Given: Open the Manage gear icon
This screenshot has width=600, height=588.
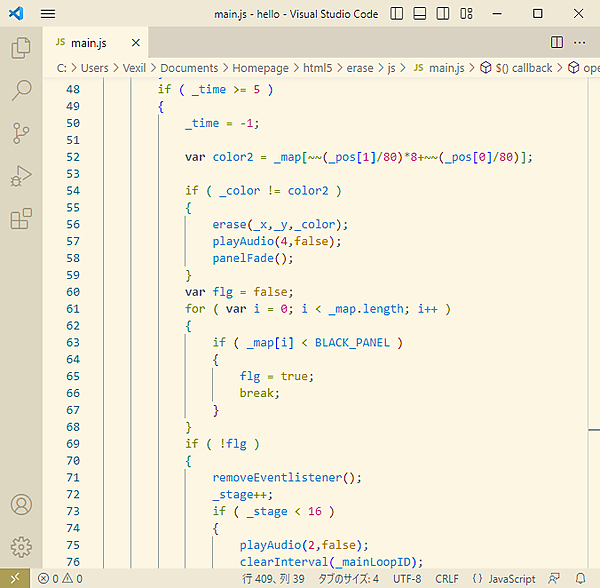Looking at the screenshot, I should pos(21,547).
